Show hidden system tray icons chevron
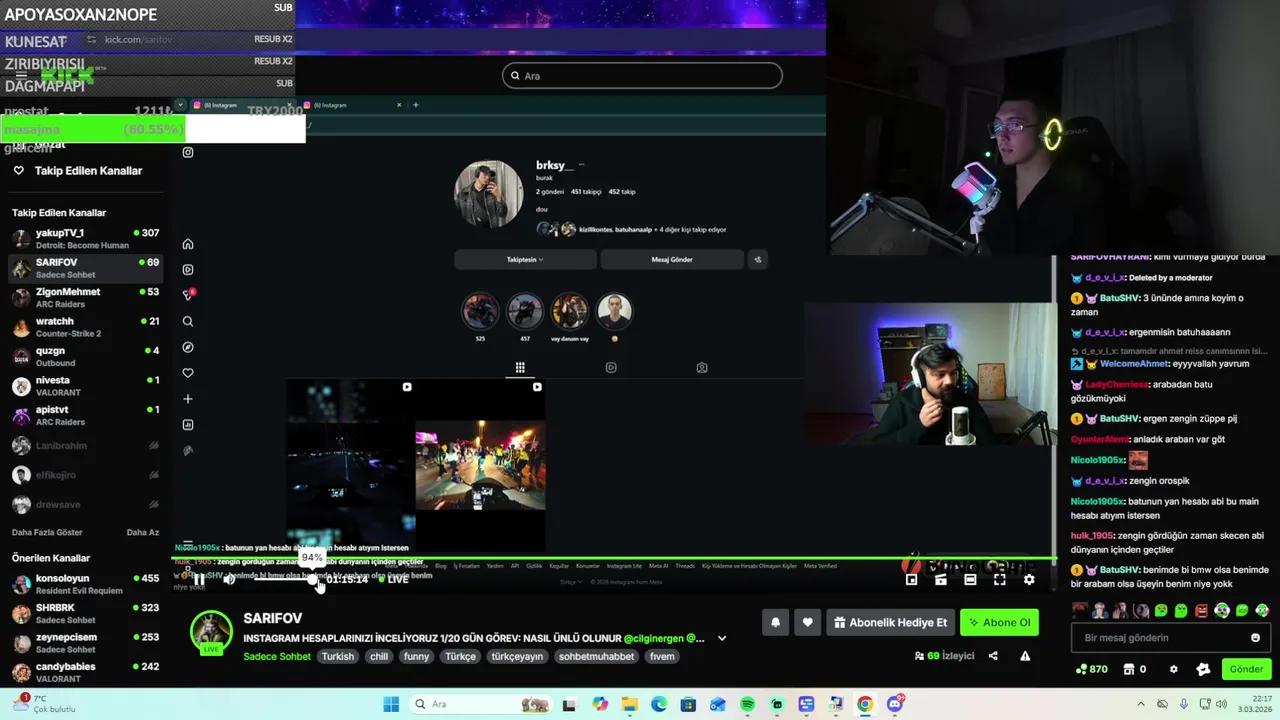Viewport: 1280px width, 720px height. coord(1141,704)
